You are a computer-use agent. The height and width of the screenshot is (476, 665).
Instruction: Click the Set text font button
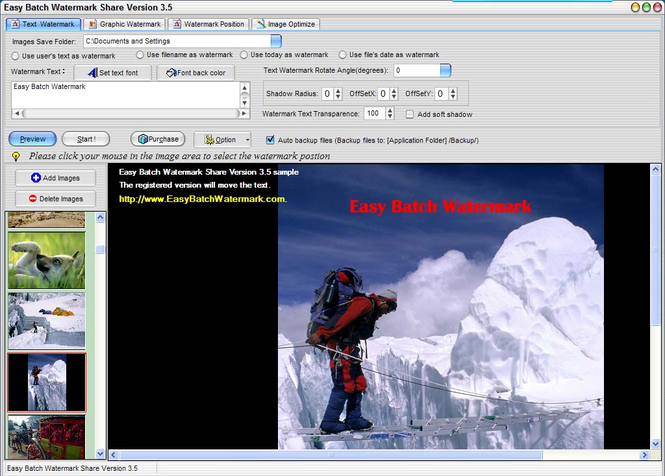(112, 73)
